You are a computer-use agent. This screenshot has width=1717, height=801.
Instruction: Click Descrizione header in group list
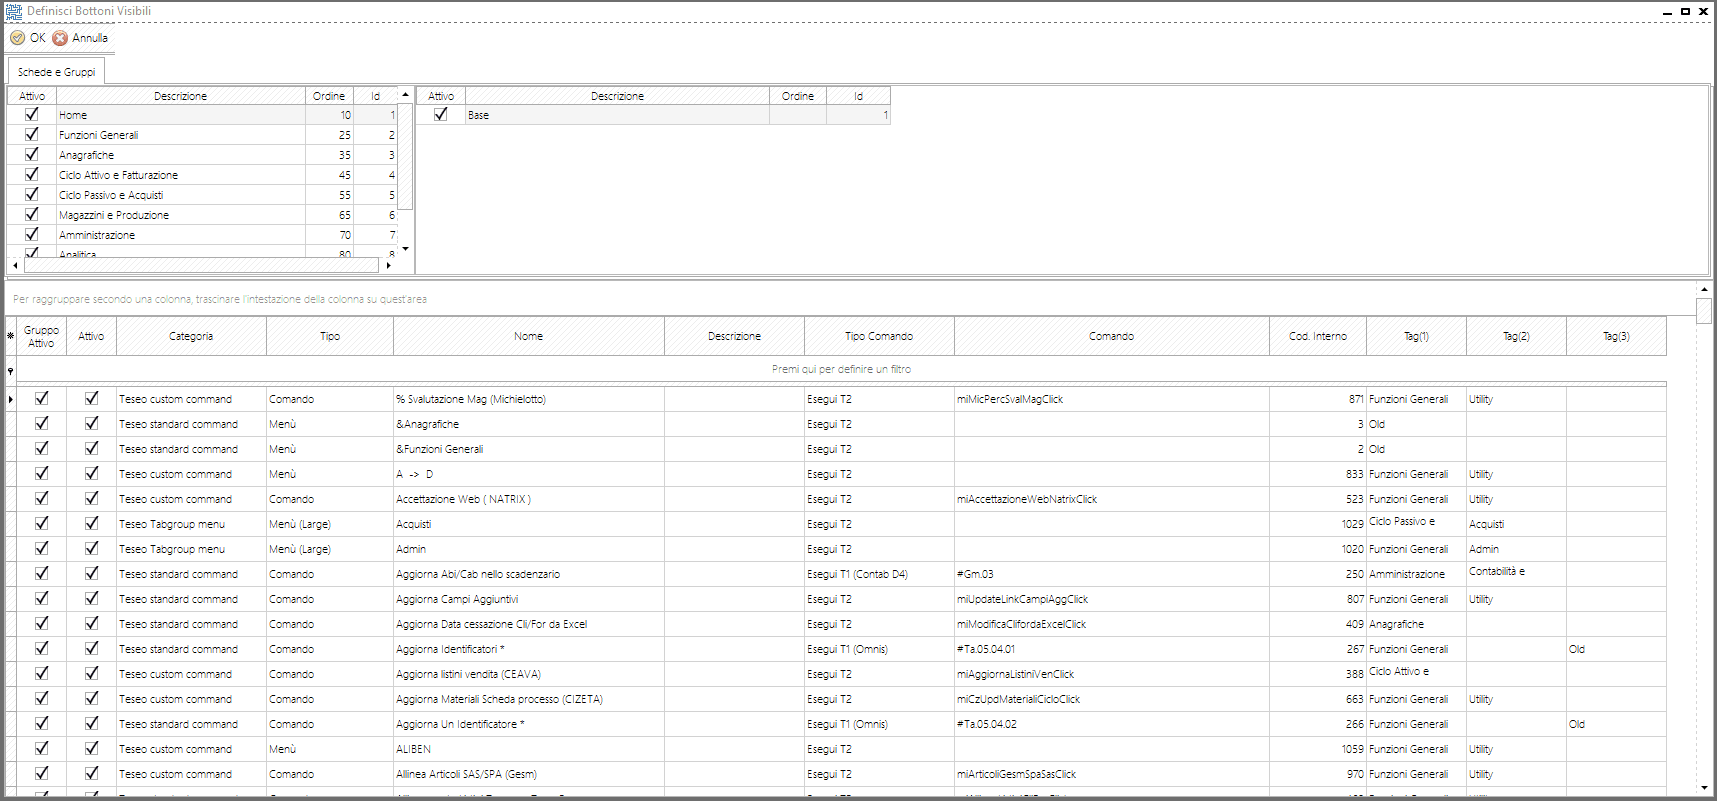(617, 96)
